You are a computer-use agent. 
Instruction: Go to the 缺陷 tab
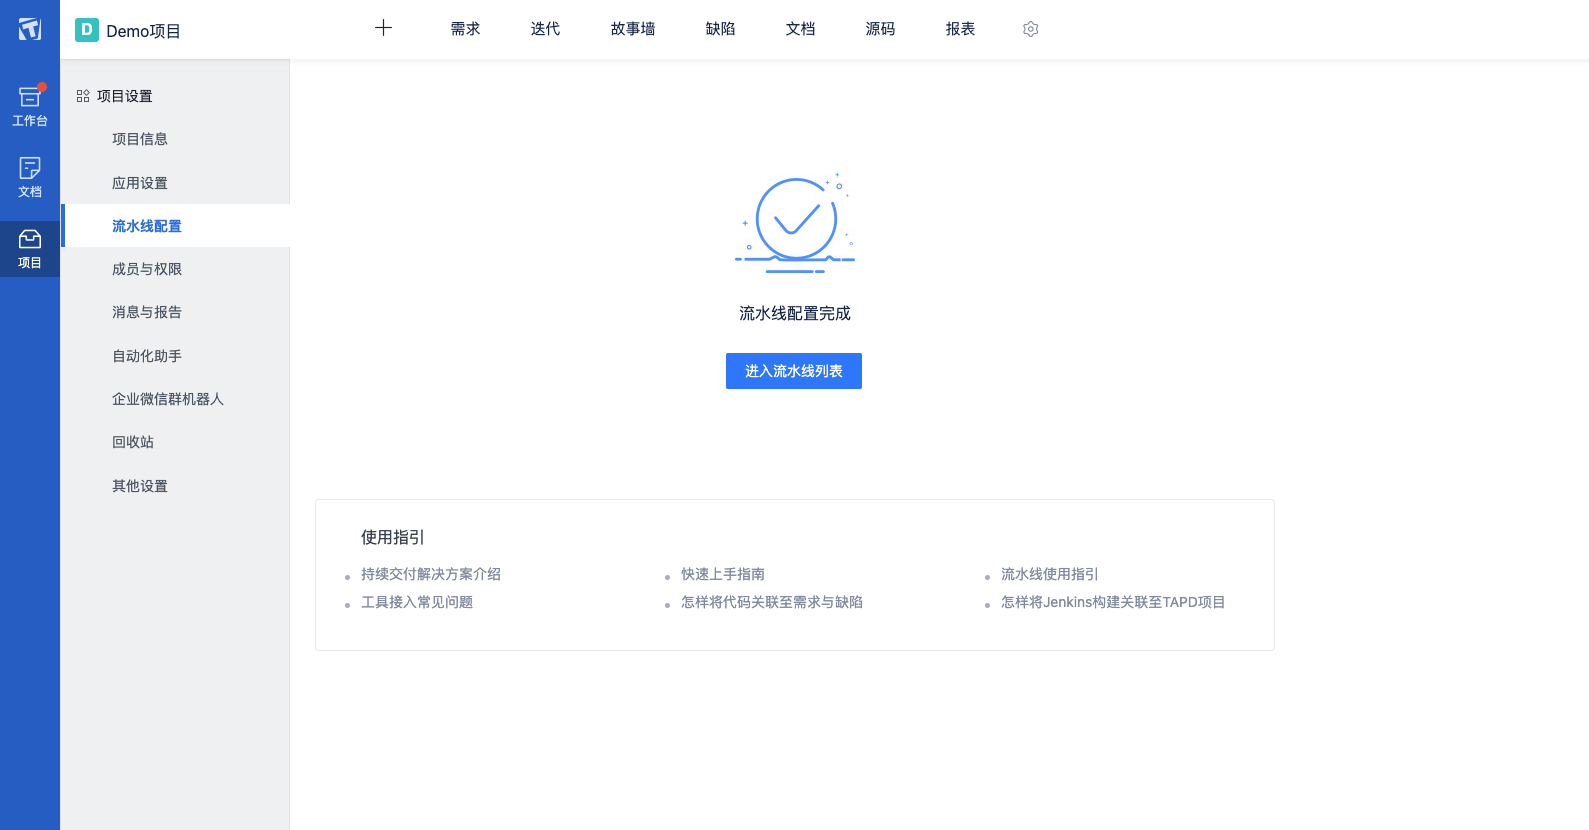tap(720, 29)
